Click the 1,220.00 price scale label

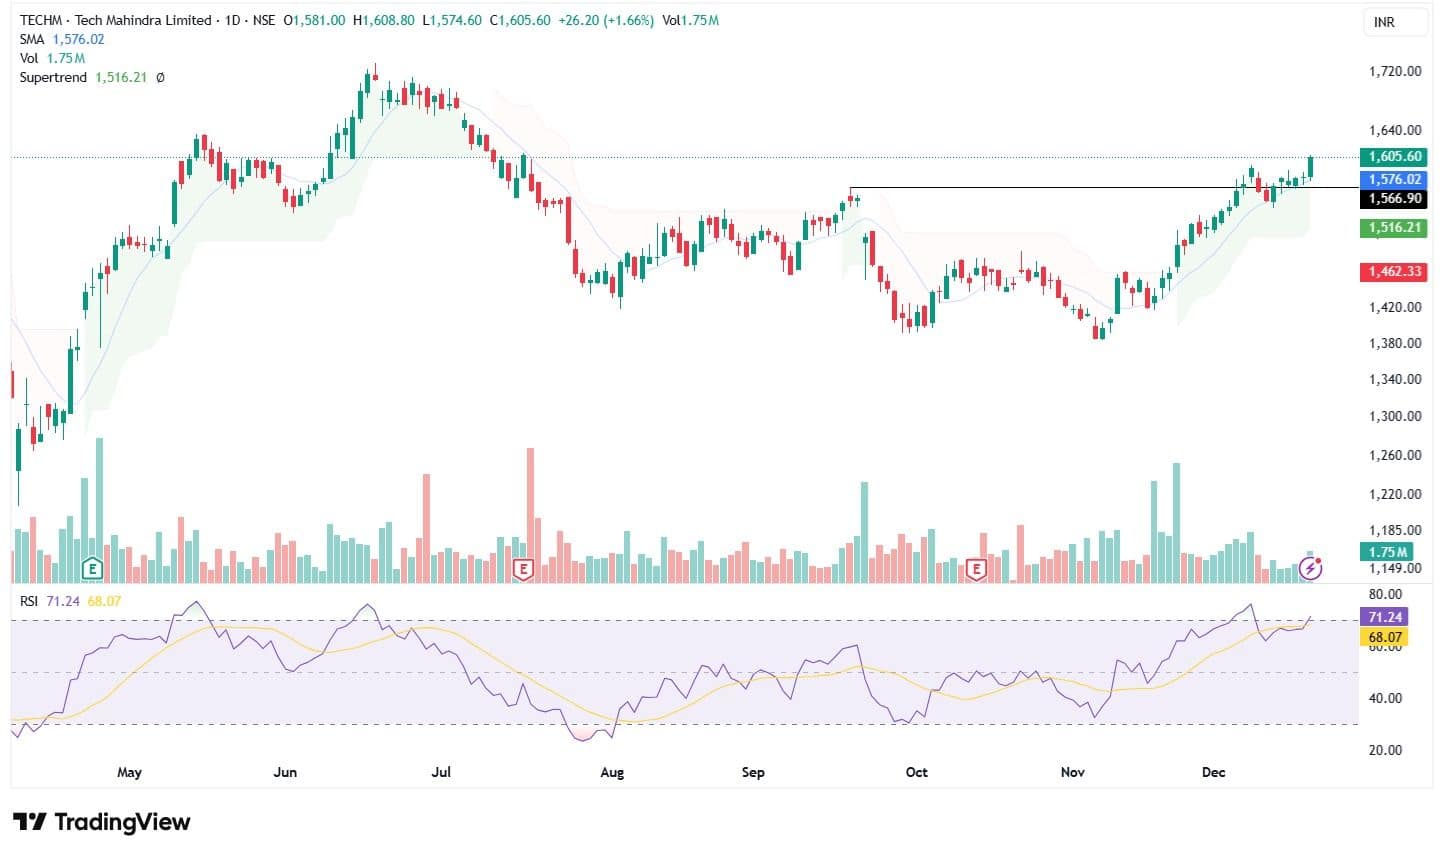coord(1394,494)
